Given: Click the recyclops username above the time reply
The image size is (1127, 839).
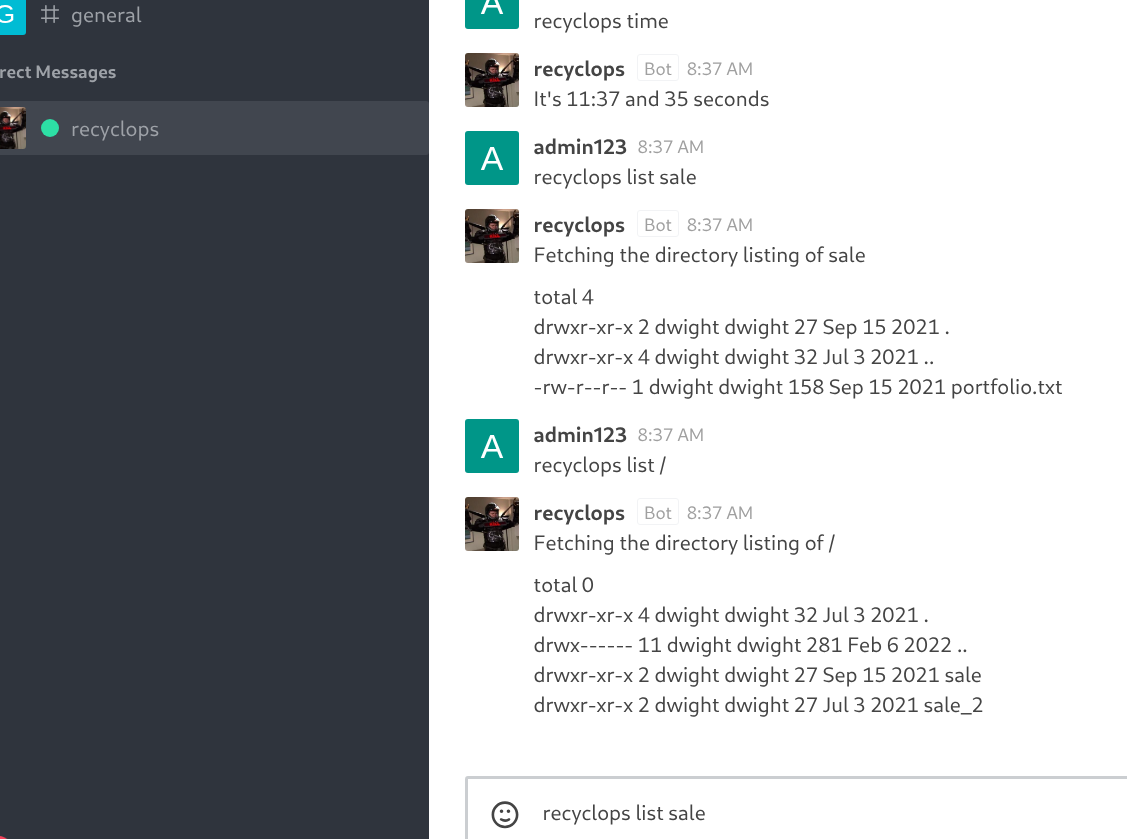Looking at the screenshot, I should 579,69.
